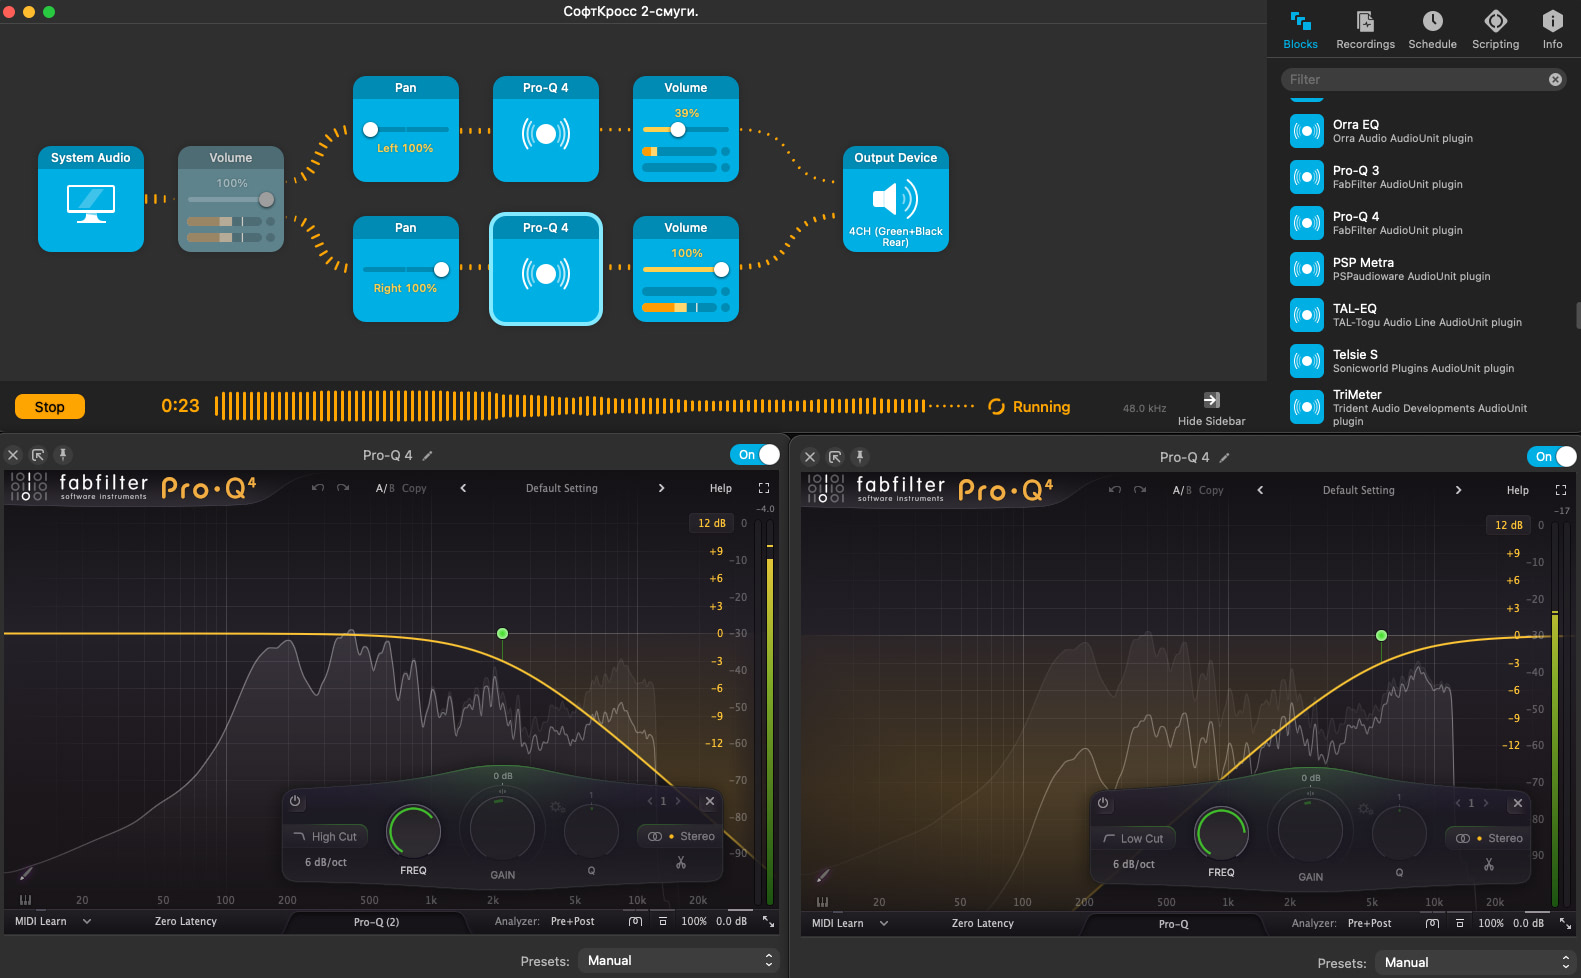Open the High Cut filter shape dropdown
This screenshot has height=978, width=1581.
click(x=326, y=837)
